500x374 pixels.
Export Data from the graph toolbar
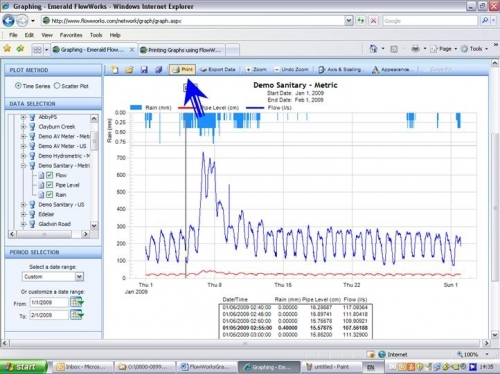point(218,70)
